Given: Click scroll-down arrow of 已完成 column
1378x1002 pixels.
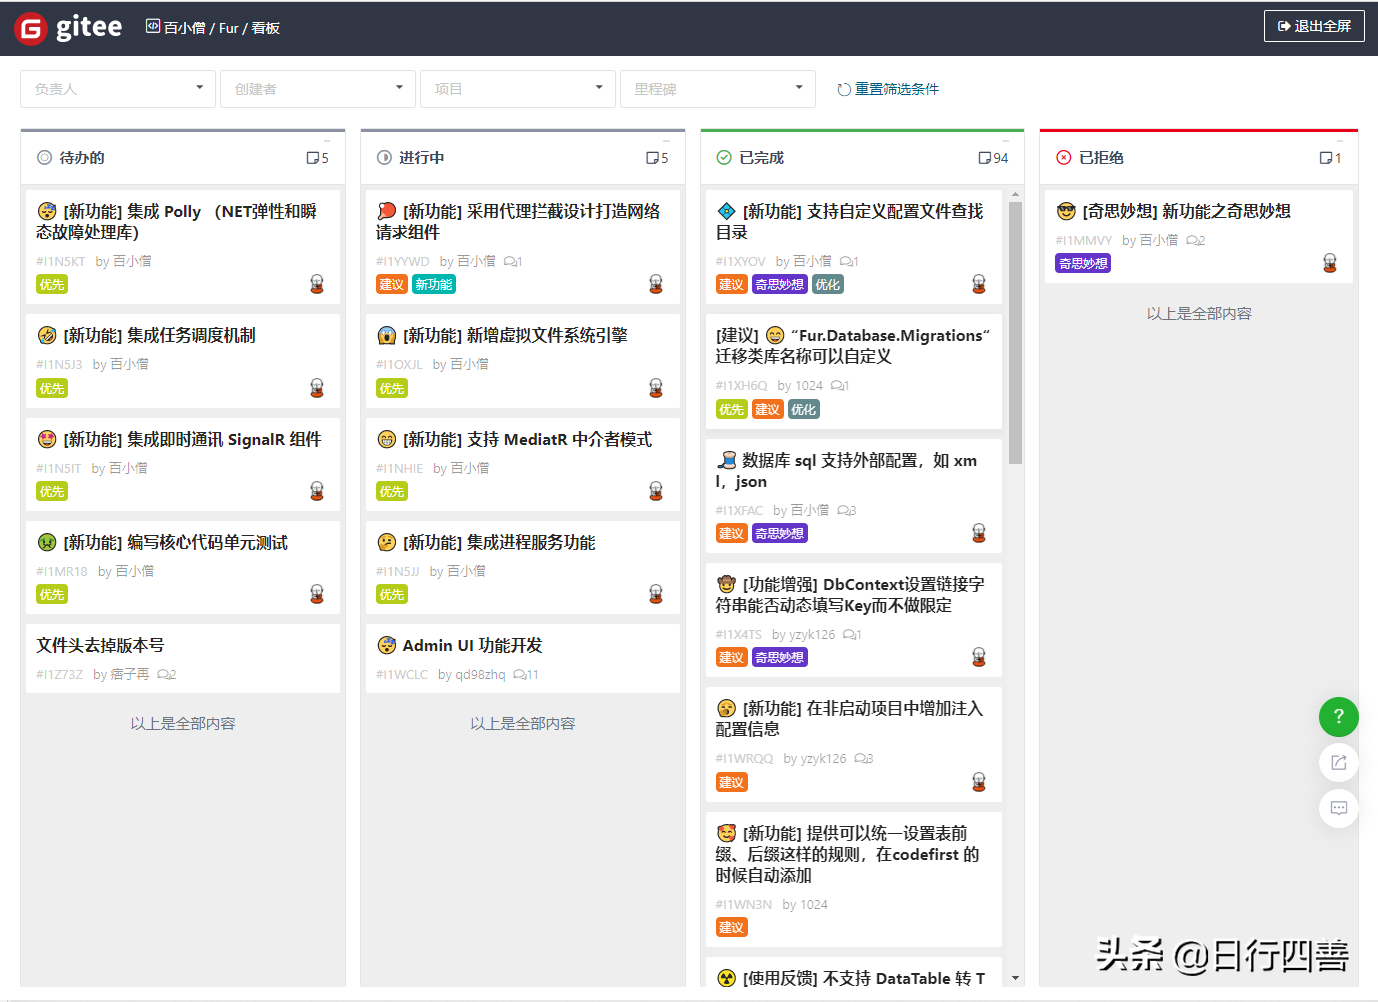Looking at the screenshot, I should 1015,978.
